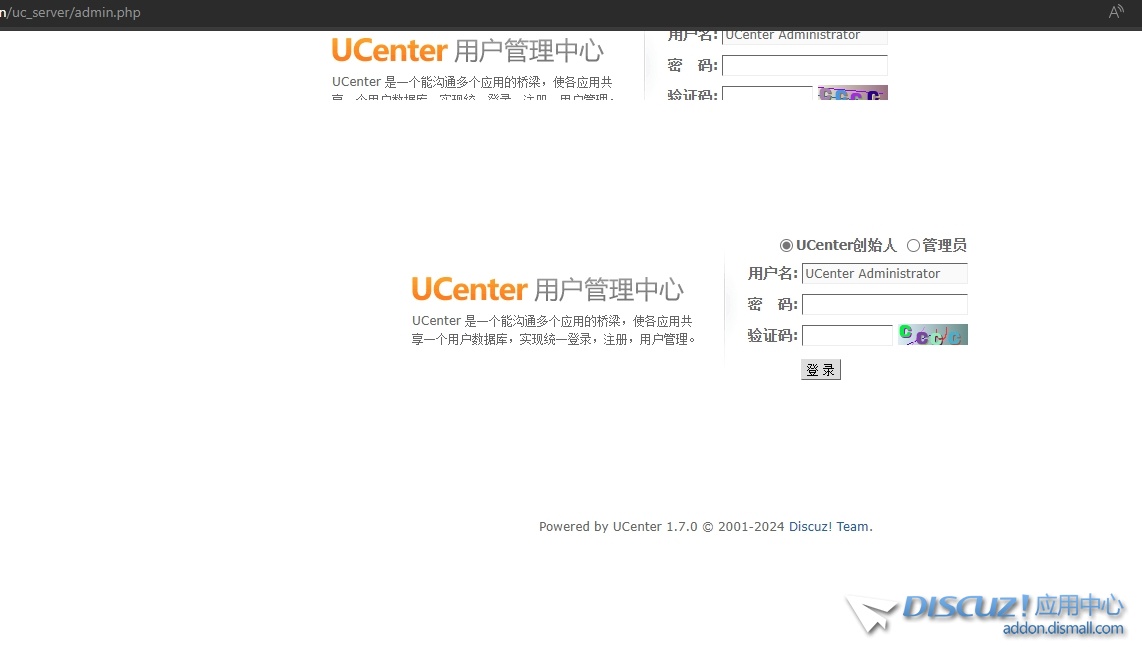Click the orange UCenter logo above 登录 description
The image size is (1142, 654).
[469, 290]
